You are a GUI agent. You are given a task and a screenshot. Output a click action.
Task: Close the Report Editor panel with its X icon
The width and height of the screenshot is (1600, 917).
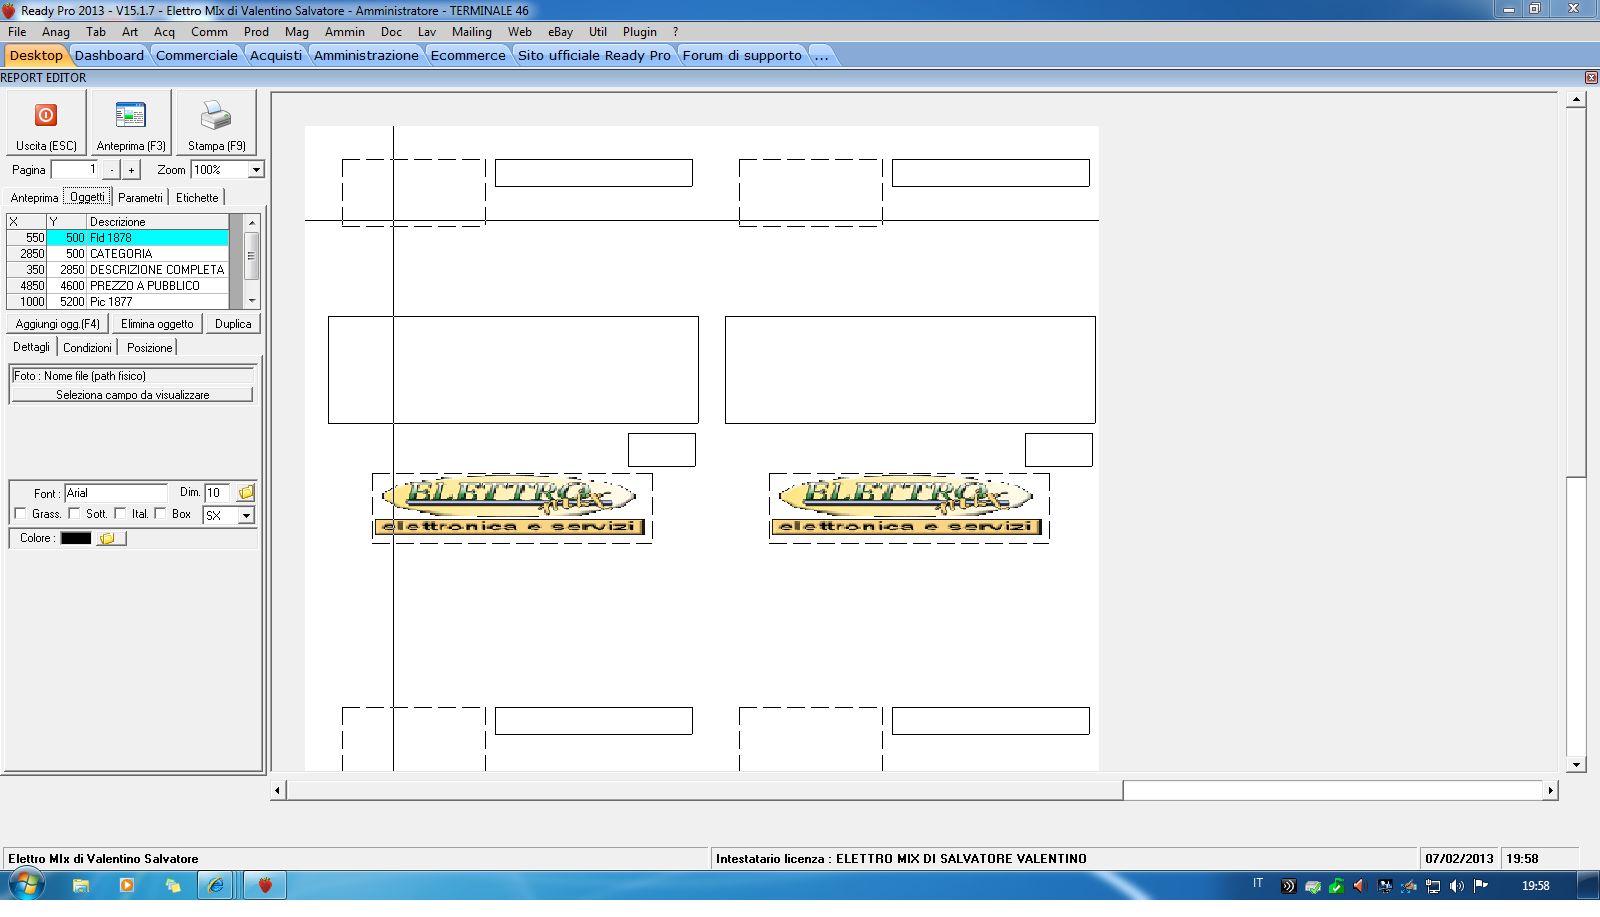coord(1591,78)
